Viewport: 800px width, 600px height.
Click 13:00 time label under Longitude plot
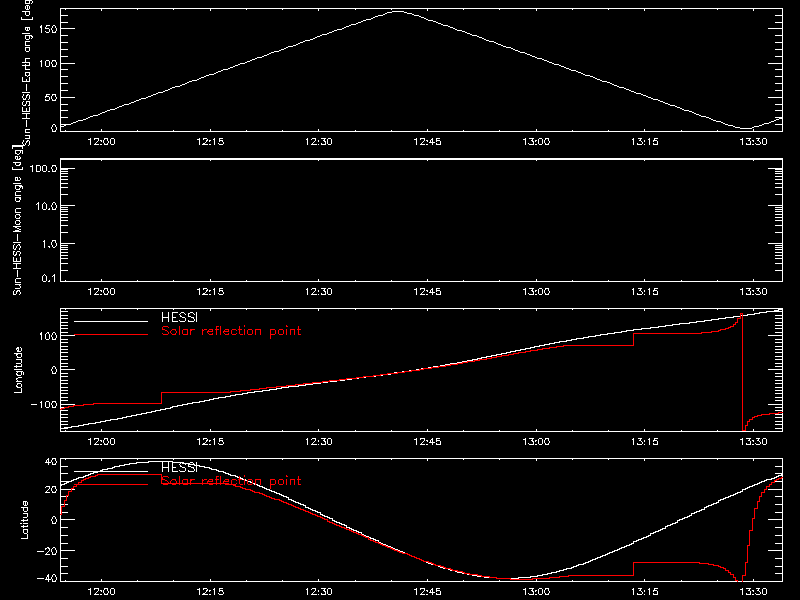[536, 441]
